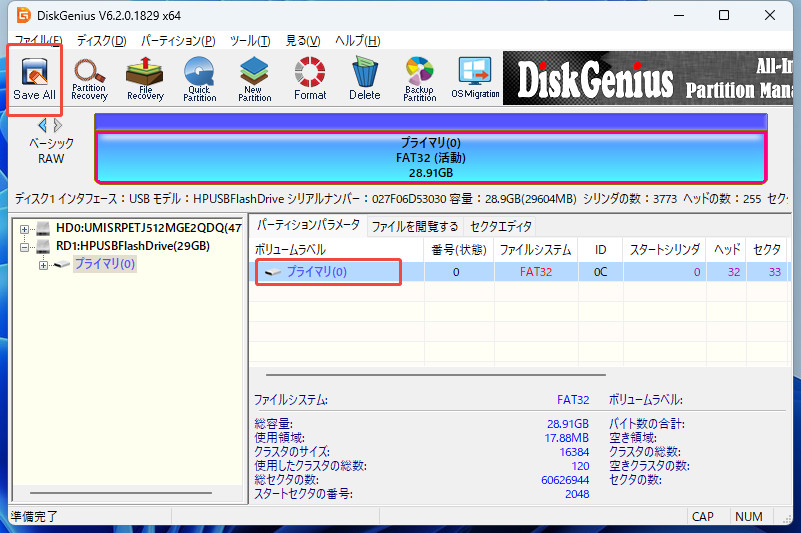
Task: Open the ツール(T) menu
Action: point(250,40)
